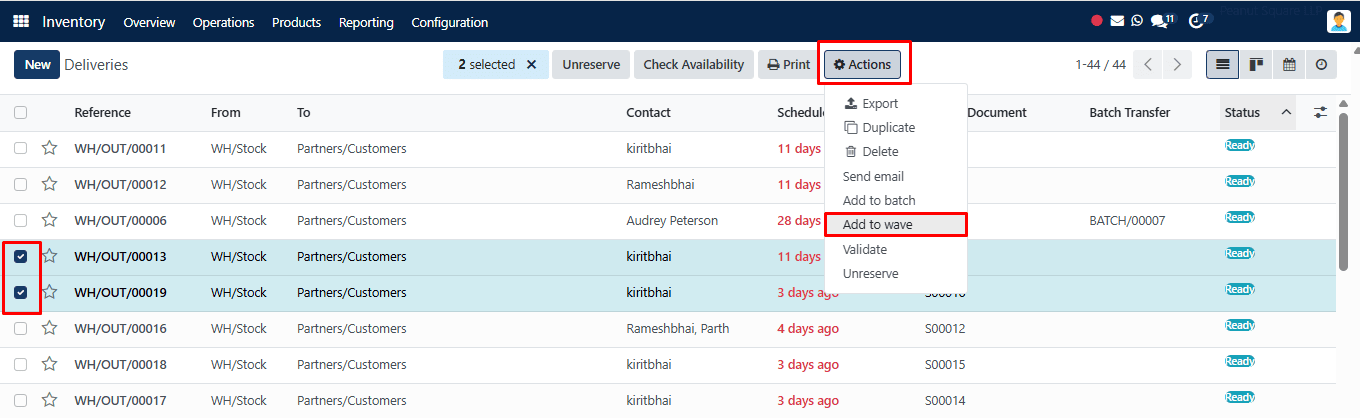Star WH/OUT/00016 as favorite
This screenshot has height=418, width=1360.
(49, 329)
